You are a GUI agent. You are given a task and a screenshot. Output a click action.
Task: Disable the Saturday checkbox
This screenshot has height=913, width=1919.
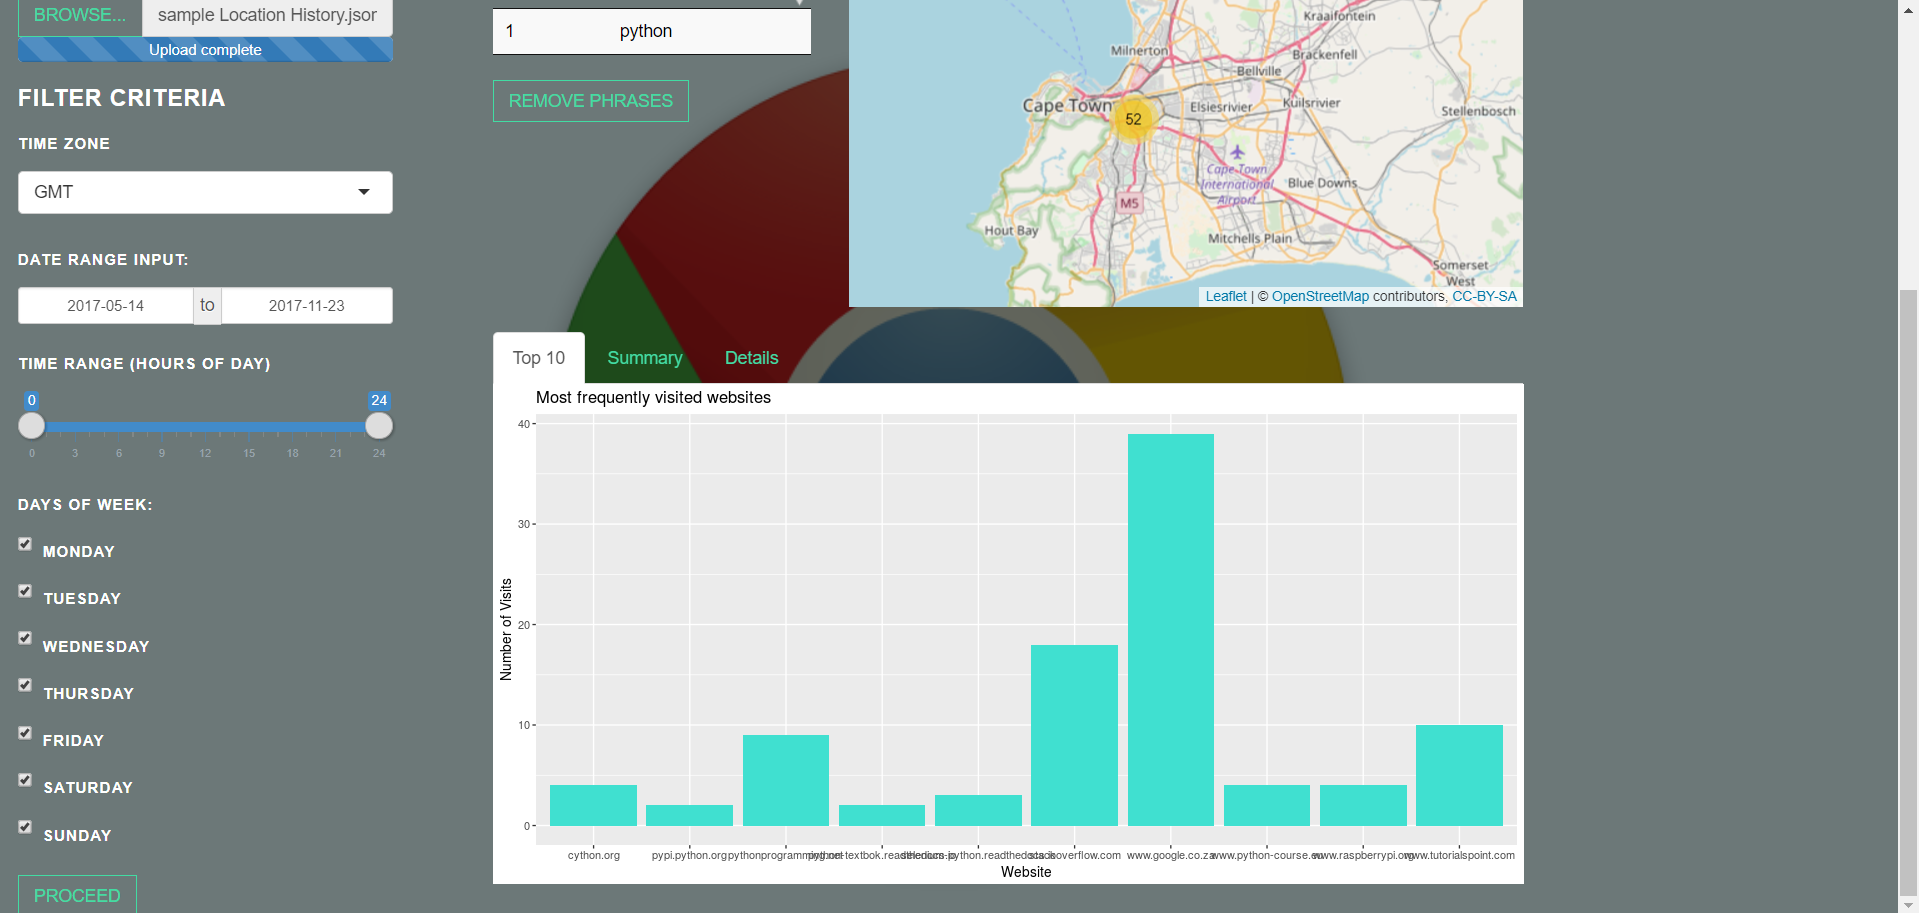point(25,780)
